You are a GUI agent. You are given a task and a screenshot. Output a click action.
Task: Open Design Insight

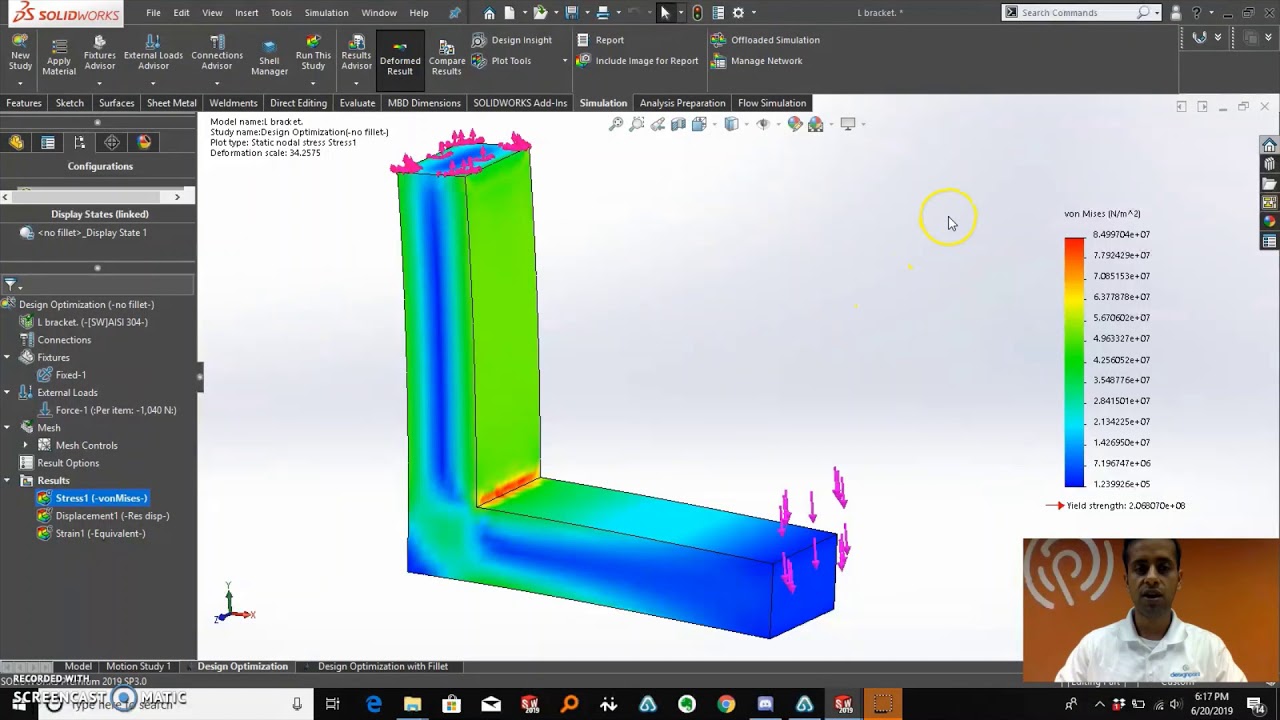coord(512,40)
